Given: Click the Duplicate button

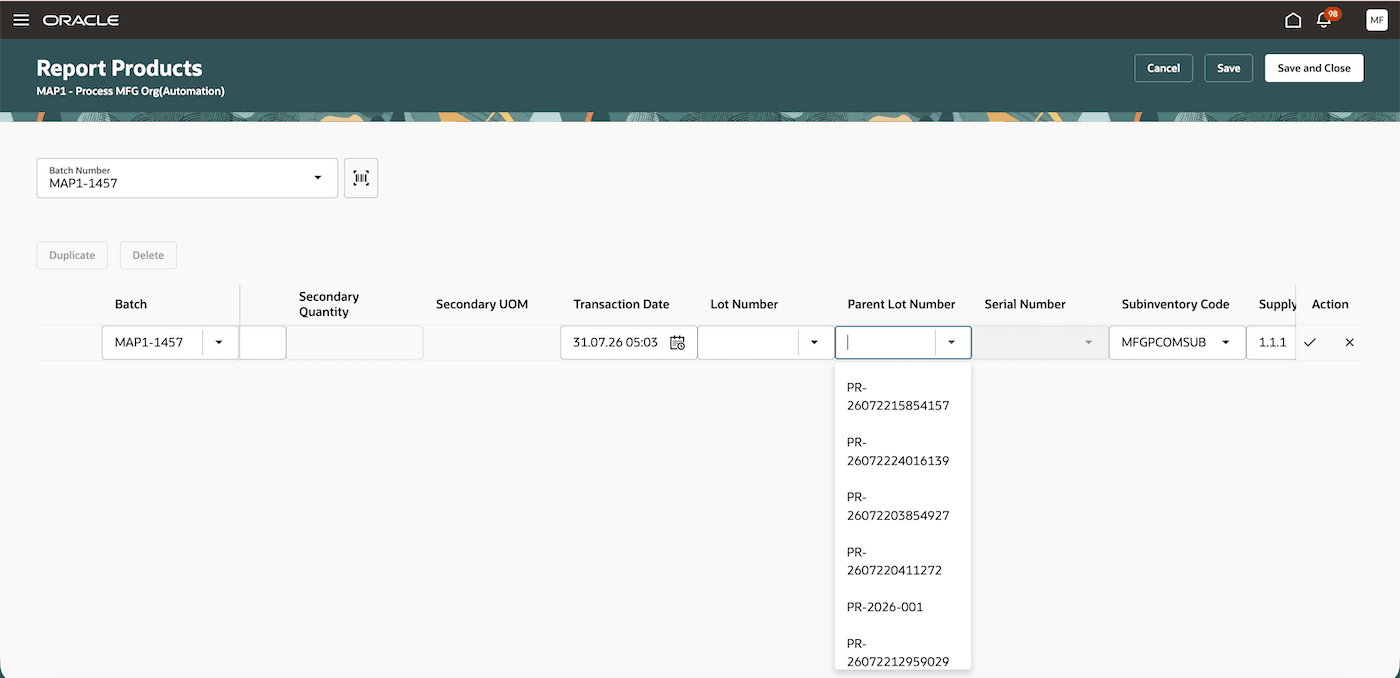Looking at the screenshot, I should 72,255.
